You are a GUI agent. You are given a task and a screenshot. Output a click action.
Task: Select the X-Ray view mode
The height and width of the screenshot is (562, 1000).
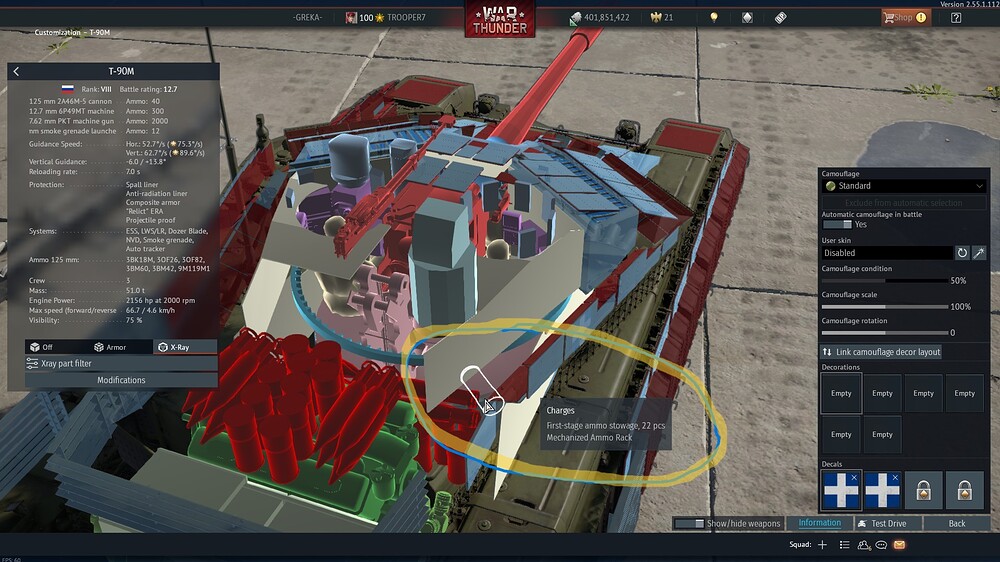pyautogui.click(x=185, y=347)
